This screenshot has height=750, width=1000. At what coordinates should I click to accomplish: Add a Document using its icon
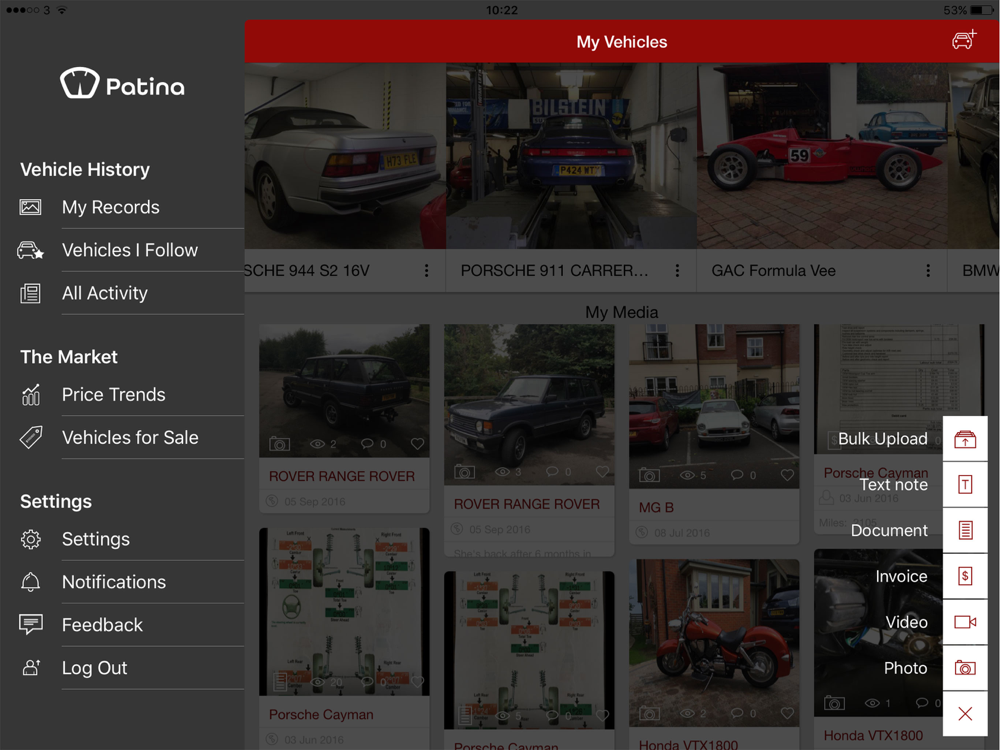pyautogui.click(x=965, y=531)
